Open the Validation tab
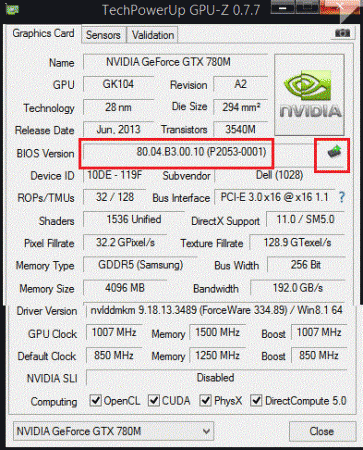 coord(153,35)
